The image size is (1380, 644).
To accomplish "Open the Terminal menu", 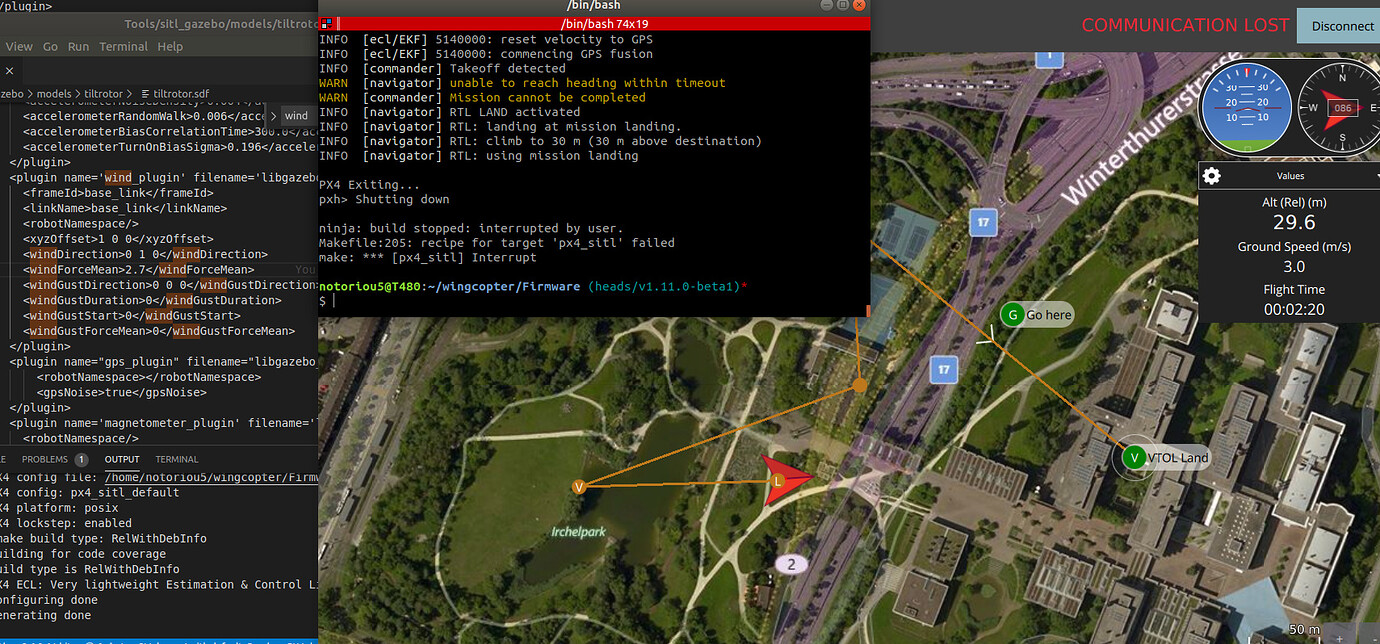I will 123,46.
